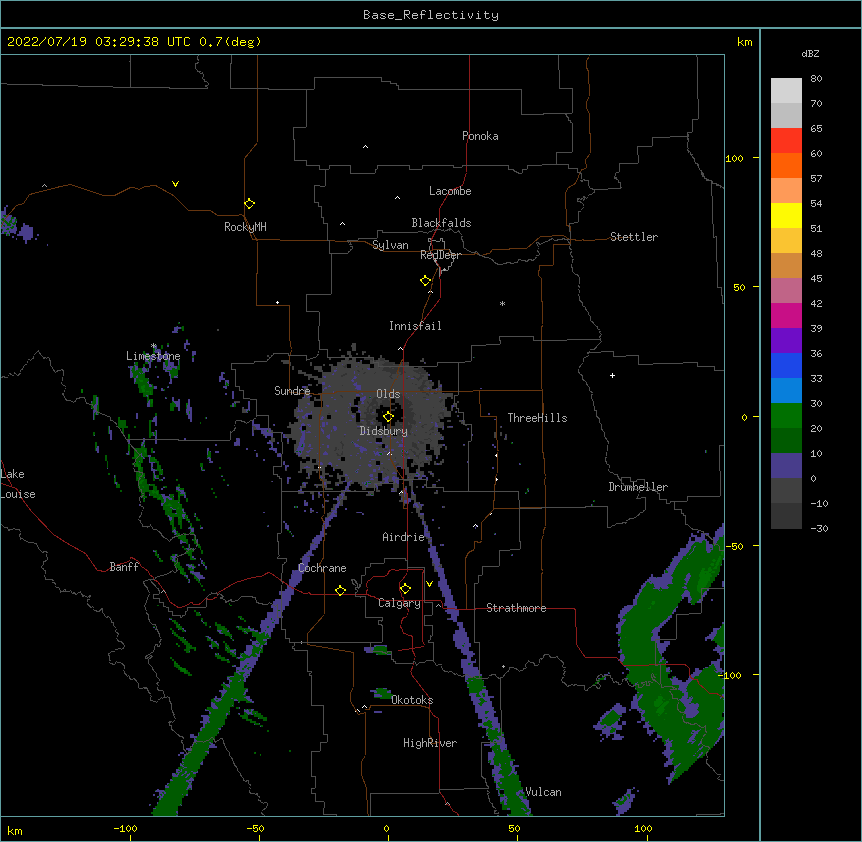Select the RedDeer city label

[440, 255]
